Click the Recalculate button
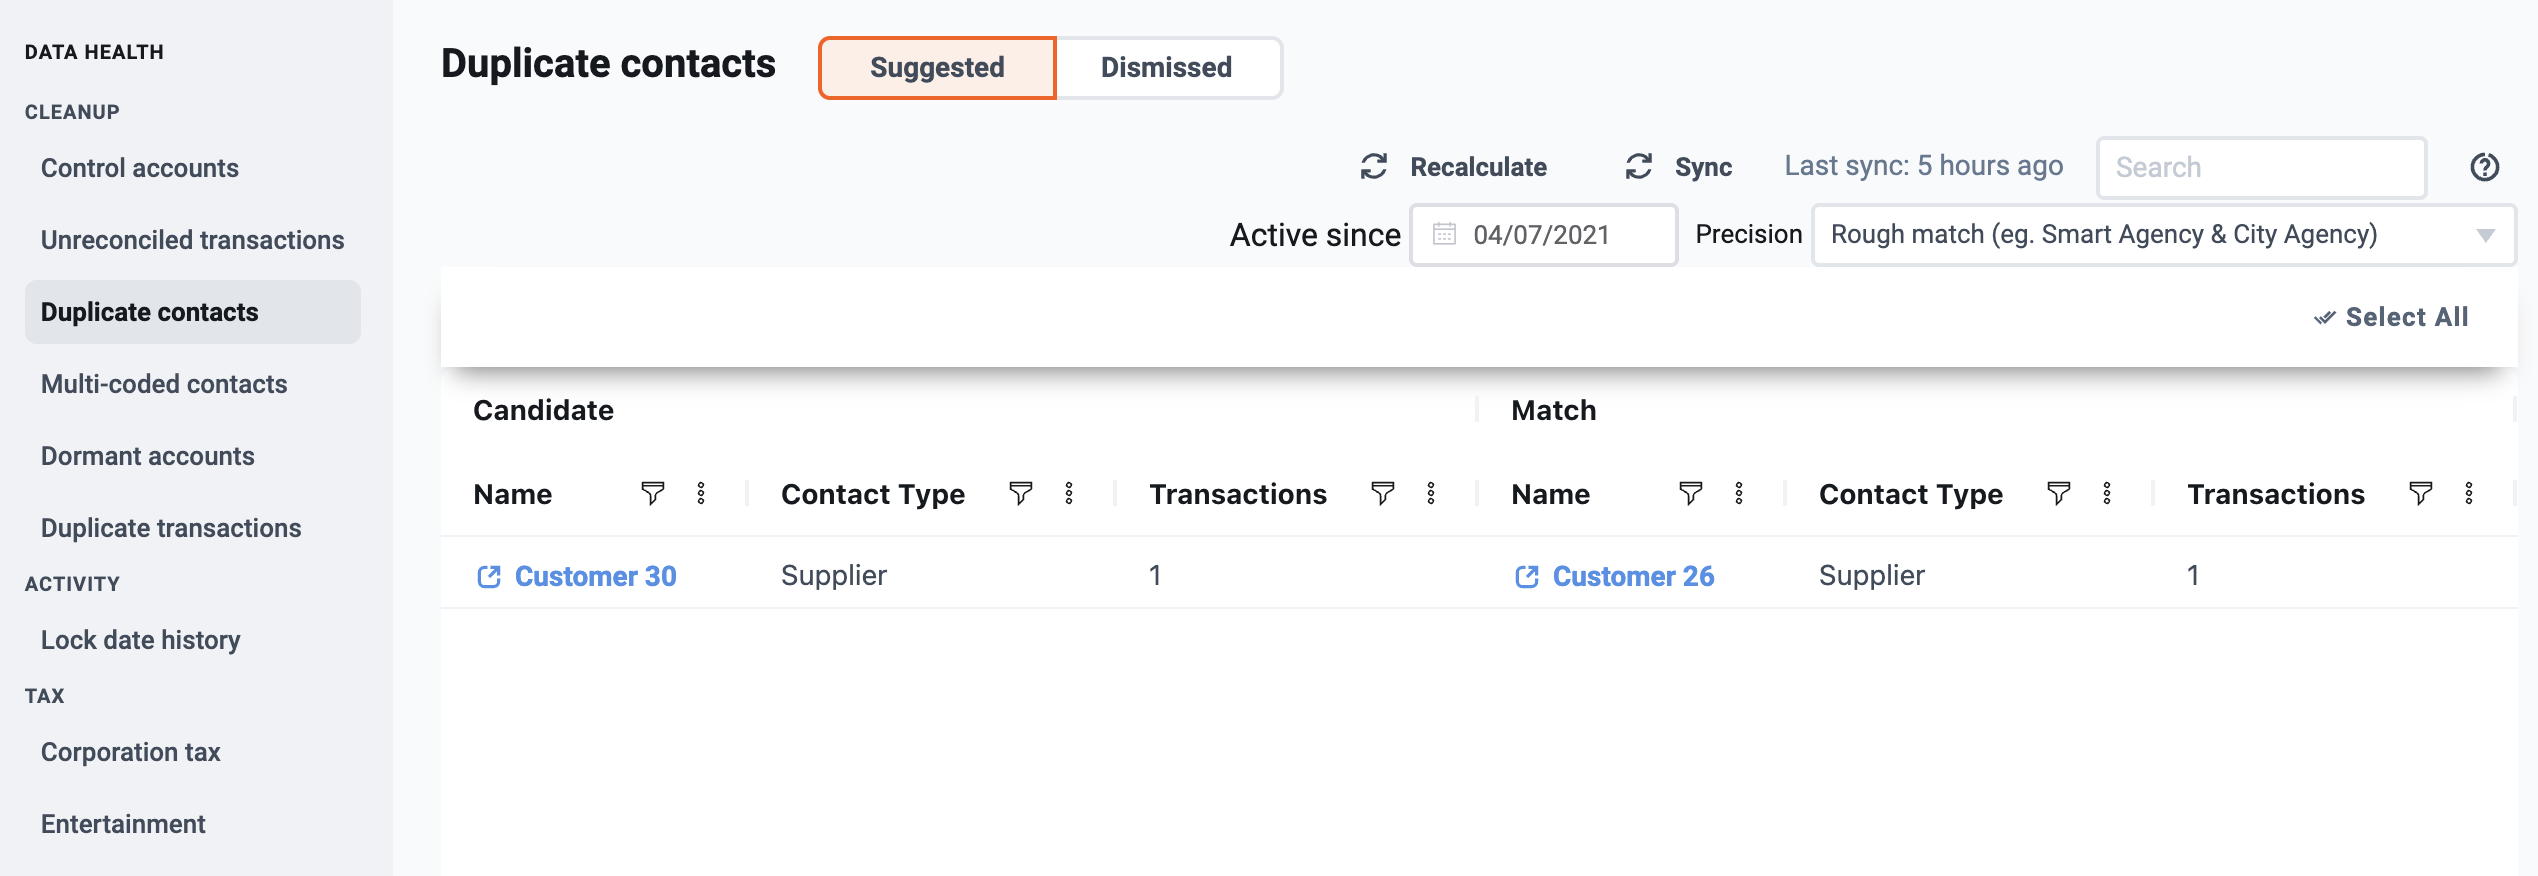2538x876 pixels. [1454, 167]
